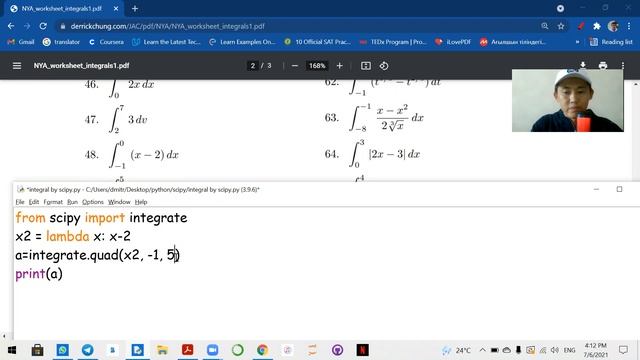Click the line 'a=integrate.quad(x2, -1, 5)'

pos(98,255)
